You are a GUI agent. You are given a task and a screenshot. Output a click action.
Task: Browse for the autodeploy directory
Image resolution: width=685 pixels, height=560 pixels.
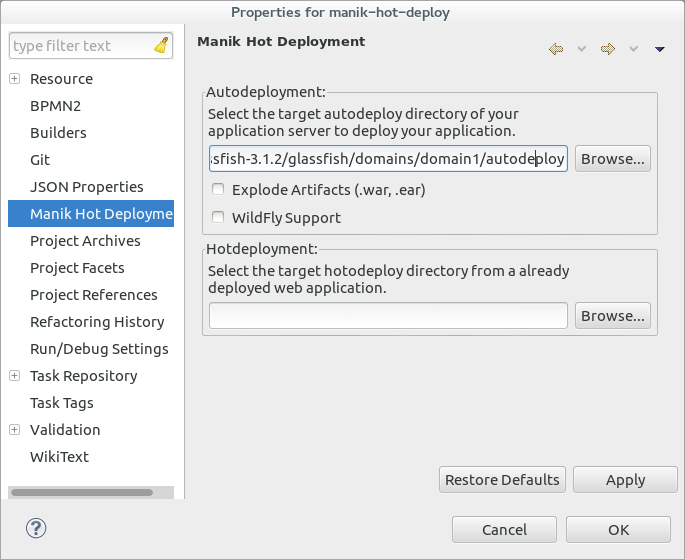point(612,159)
